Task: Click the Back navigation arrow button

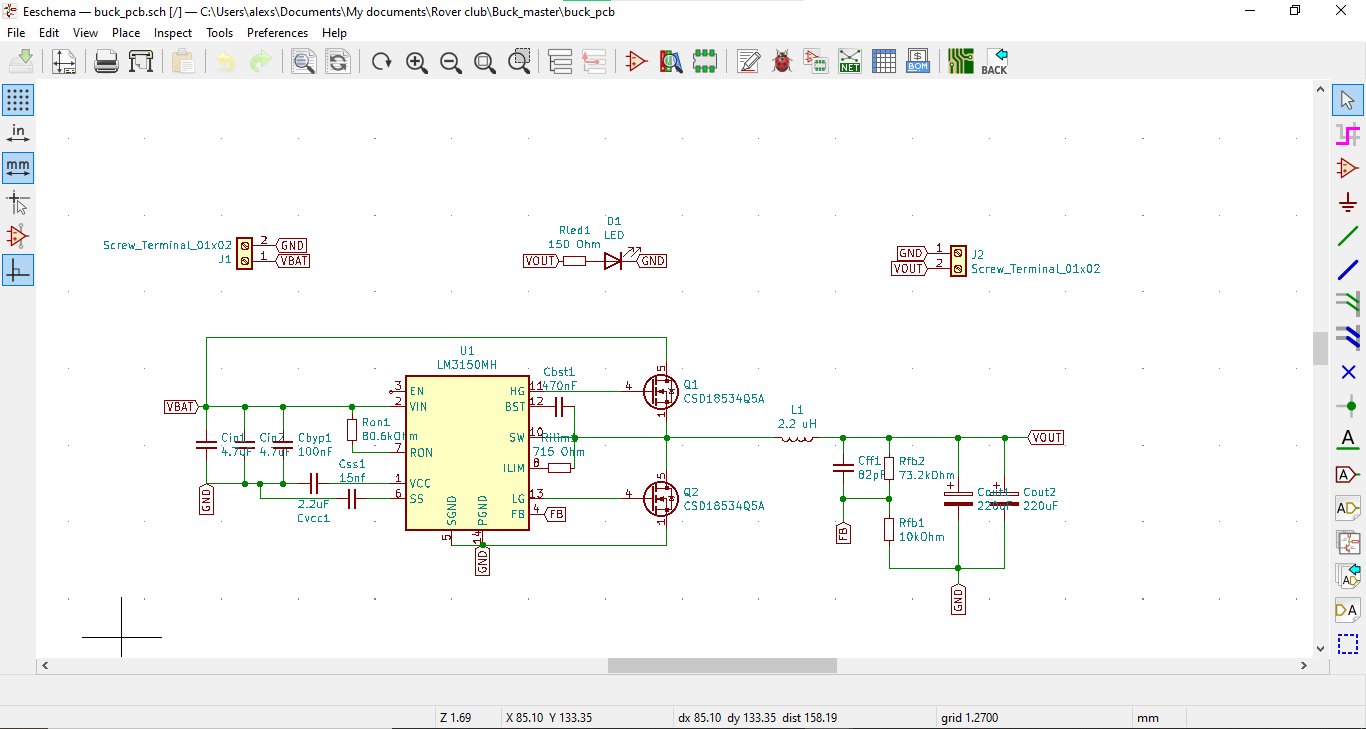Action: [996, 61]
